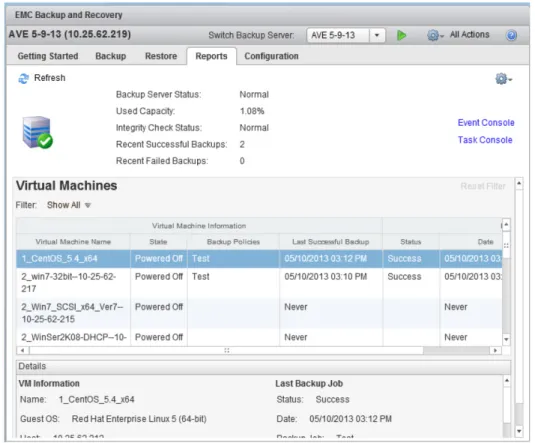Image resolution: width=535 pixels, height=443 pixels.
Task: Open the Reports tab gear menu
Action: point(503,79)
